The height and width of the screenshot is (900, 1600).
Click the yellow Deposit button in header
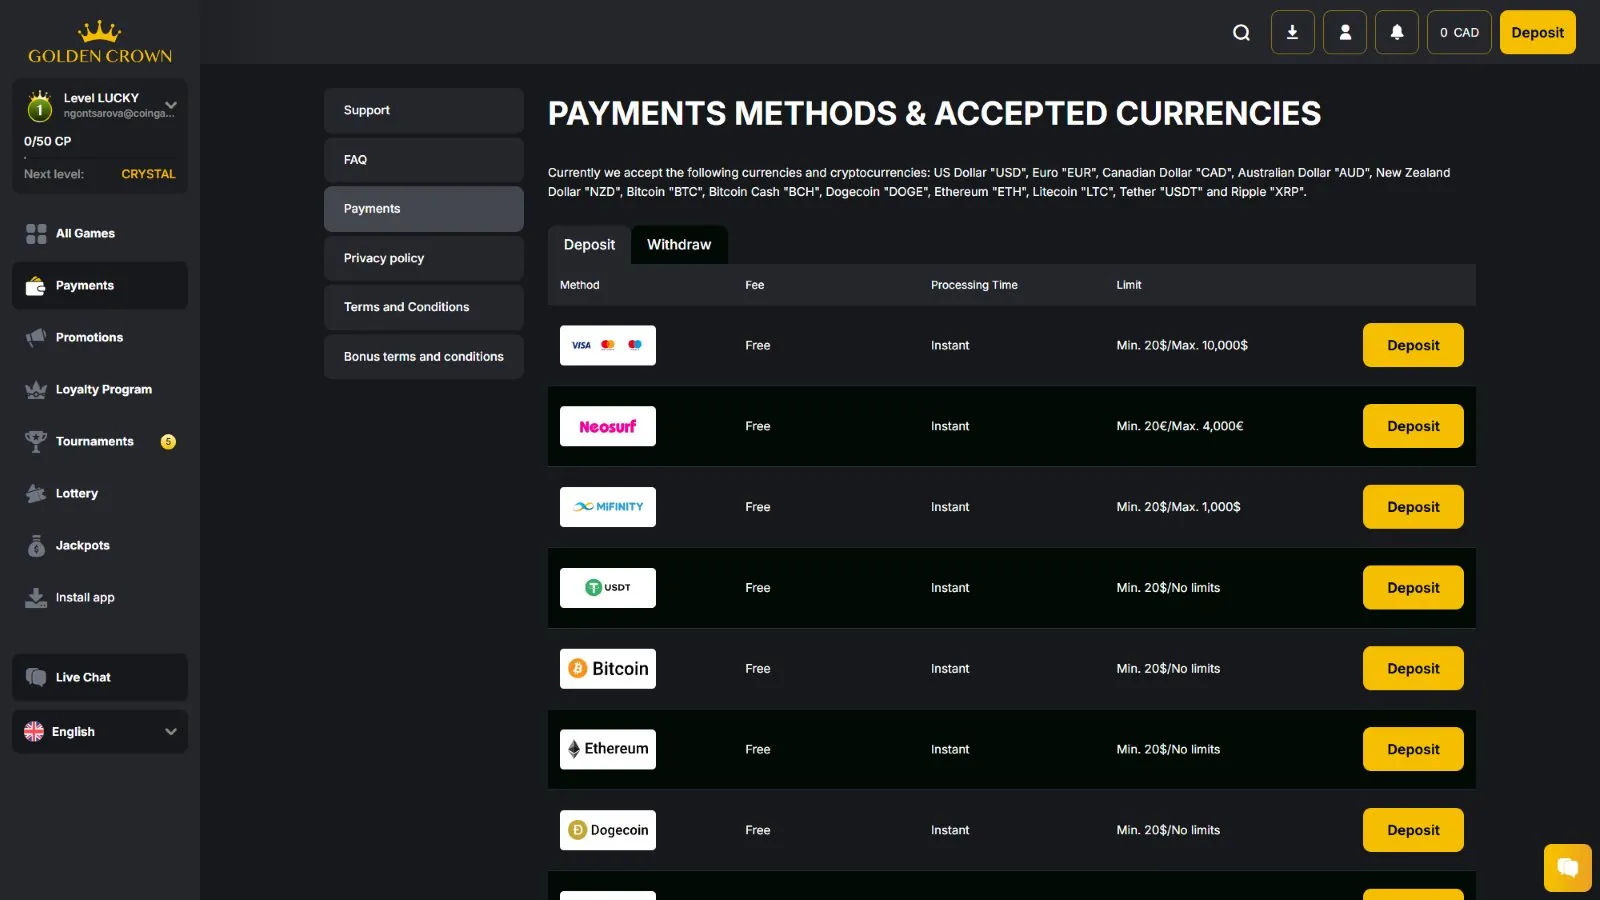(1537, 33)
